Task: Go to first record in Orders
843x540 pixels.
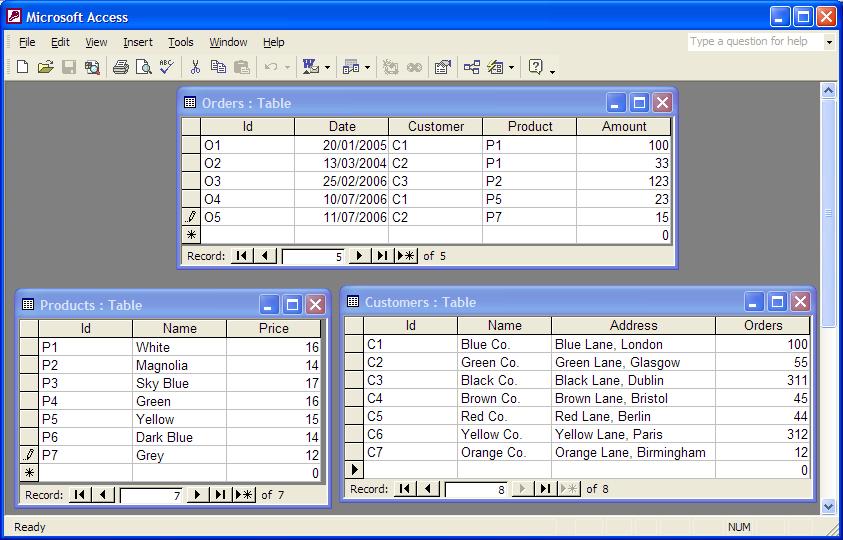Action: [242, 256]
